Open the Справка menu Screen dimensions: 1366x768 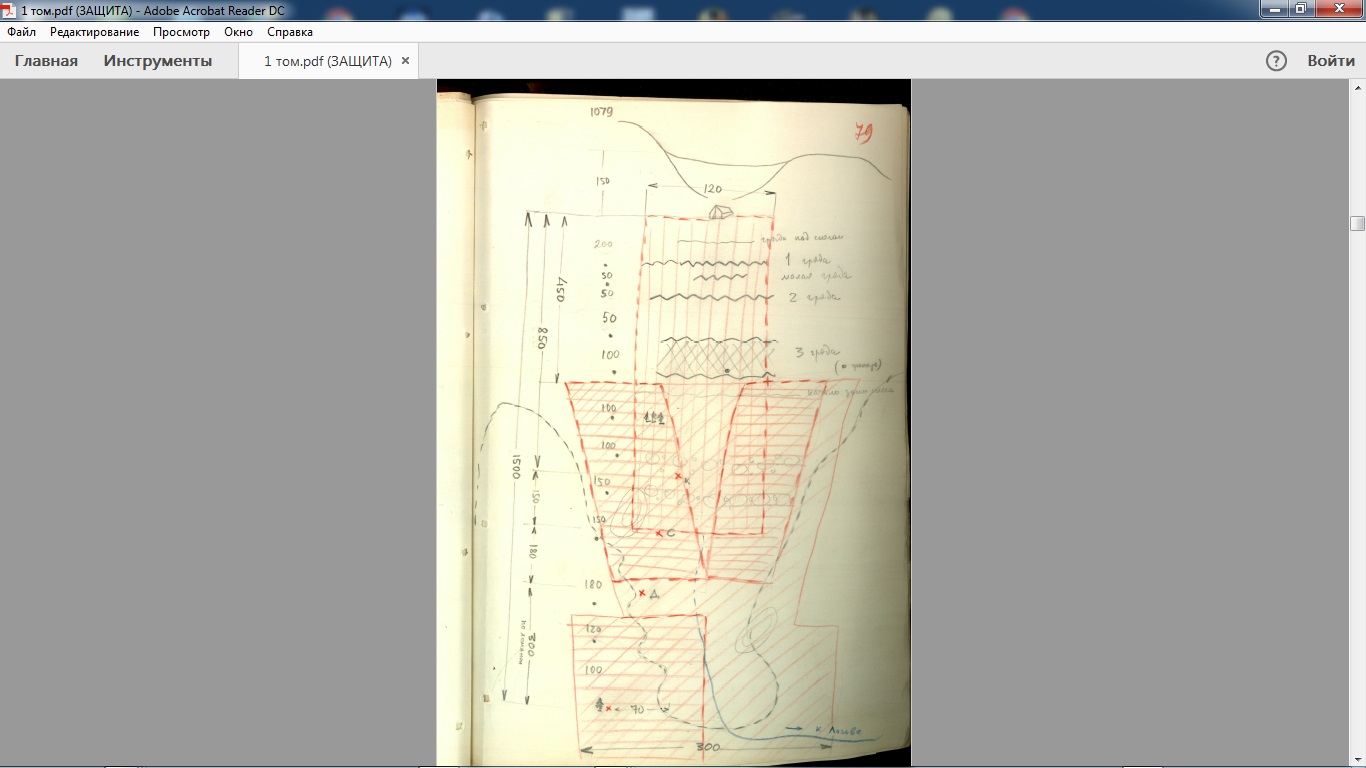[290, 32]
